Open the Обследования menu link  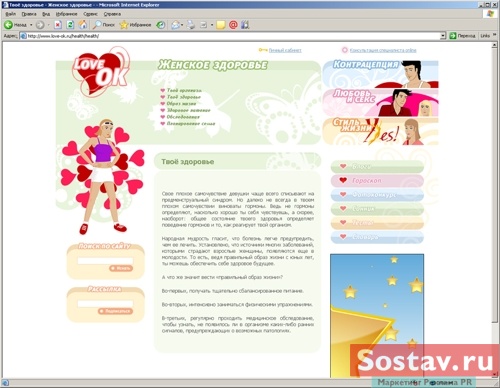[183, 117]
